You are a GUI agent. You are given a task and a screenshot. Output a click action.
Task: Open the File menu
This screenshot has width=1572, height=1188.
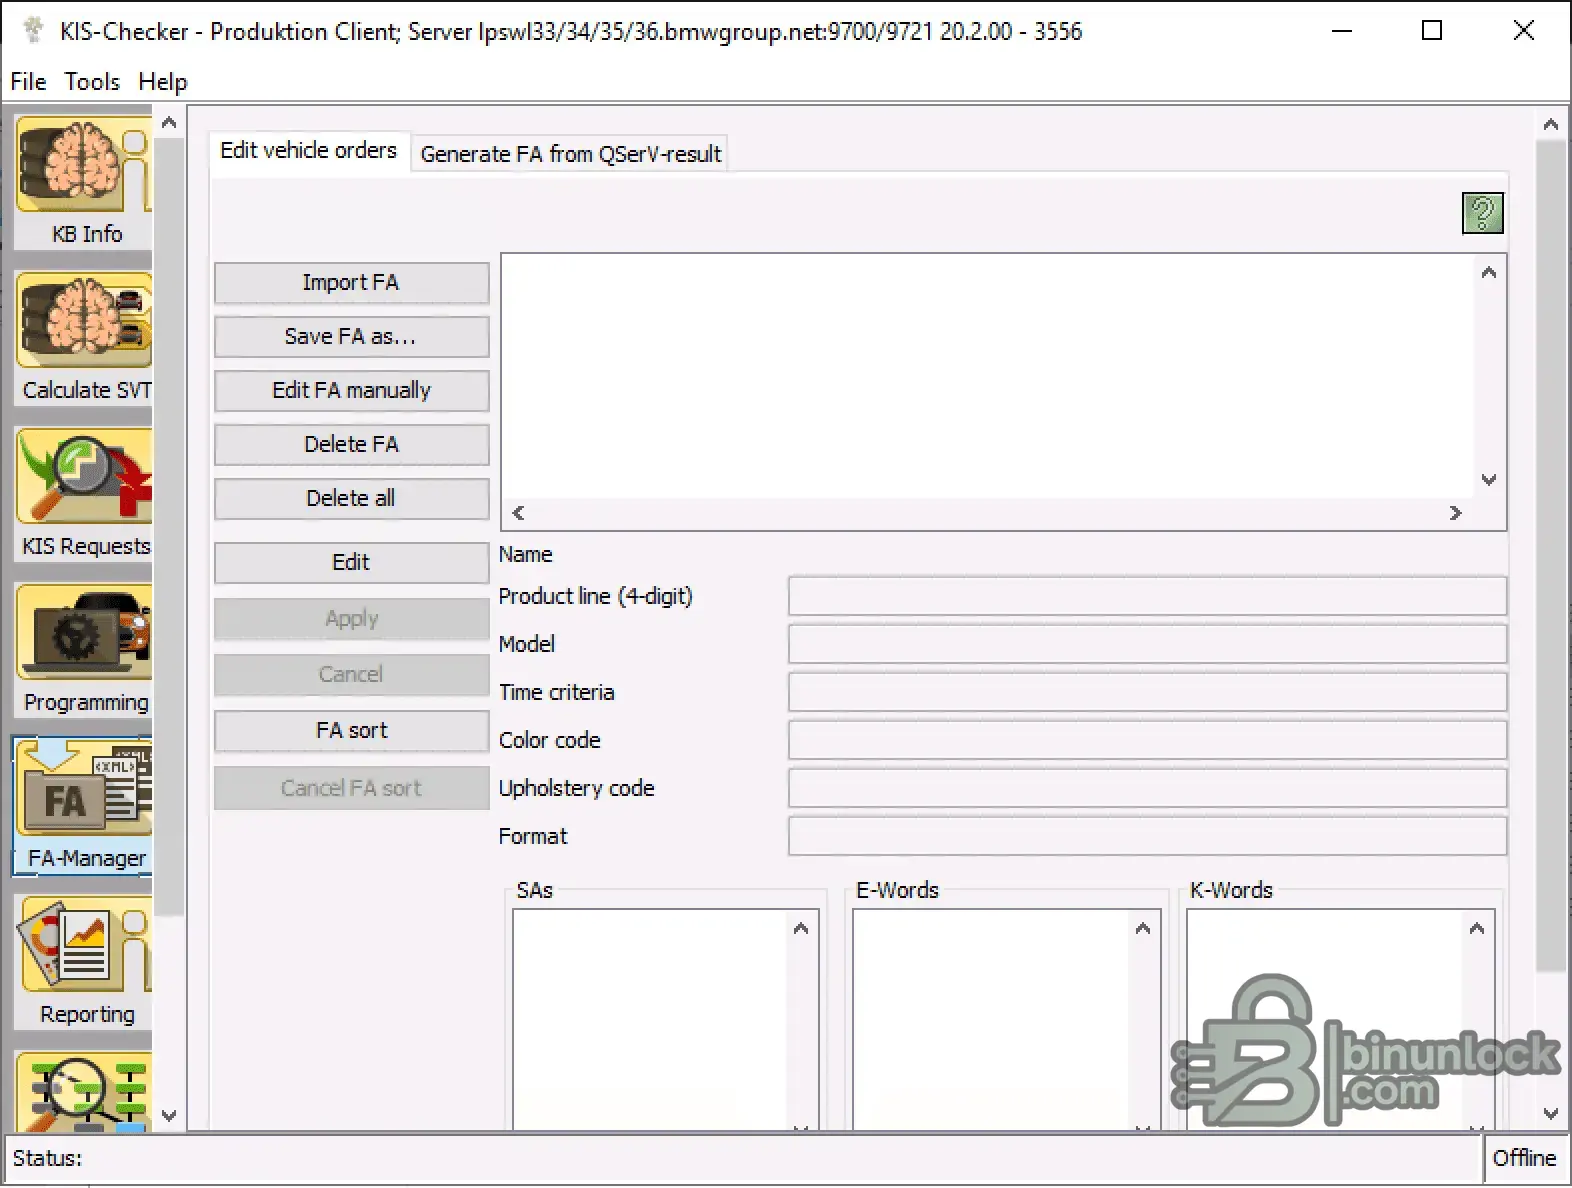tap(28, 82)
